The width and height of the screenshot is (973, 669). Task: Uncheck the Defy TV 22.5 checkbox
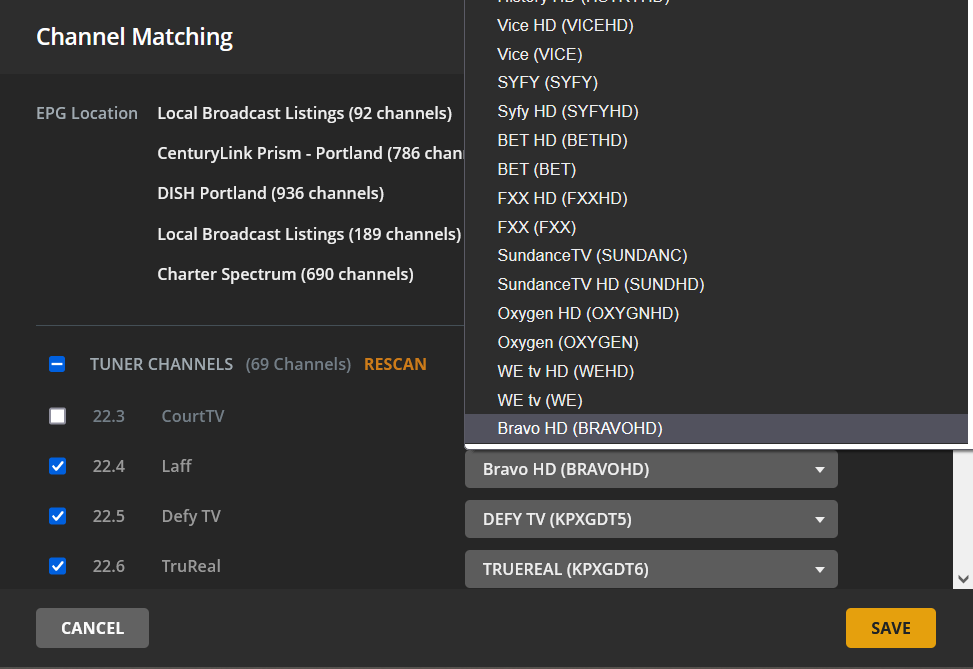tap(58, 516)
